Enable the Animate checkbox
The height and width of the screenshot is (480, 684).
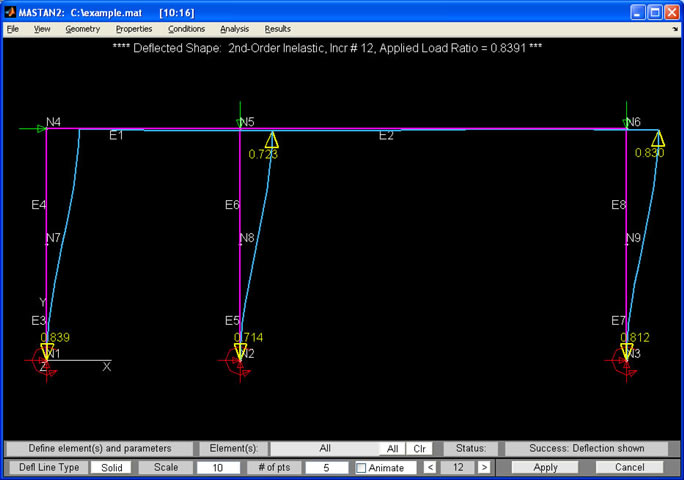(x=362, y=467)
